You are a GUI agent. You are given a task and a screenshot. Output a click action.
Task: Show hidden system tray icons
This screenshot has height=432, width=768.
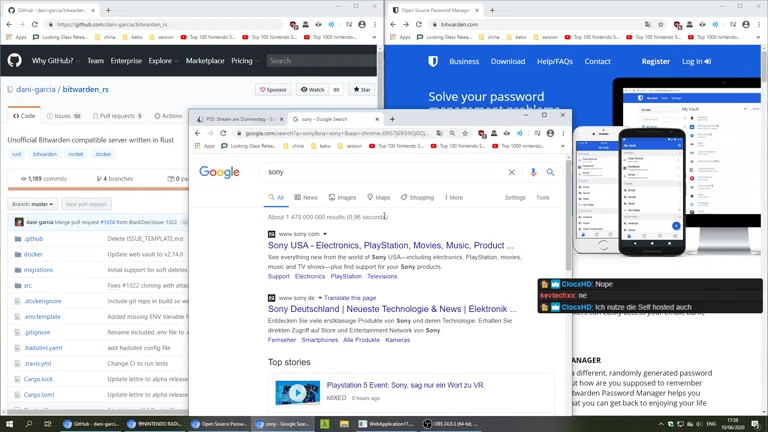(x=660, y=424)
